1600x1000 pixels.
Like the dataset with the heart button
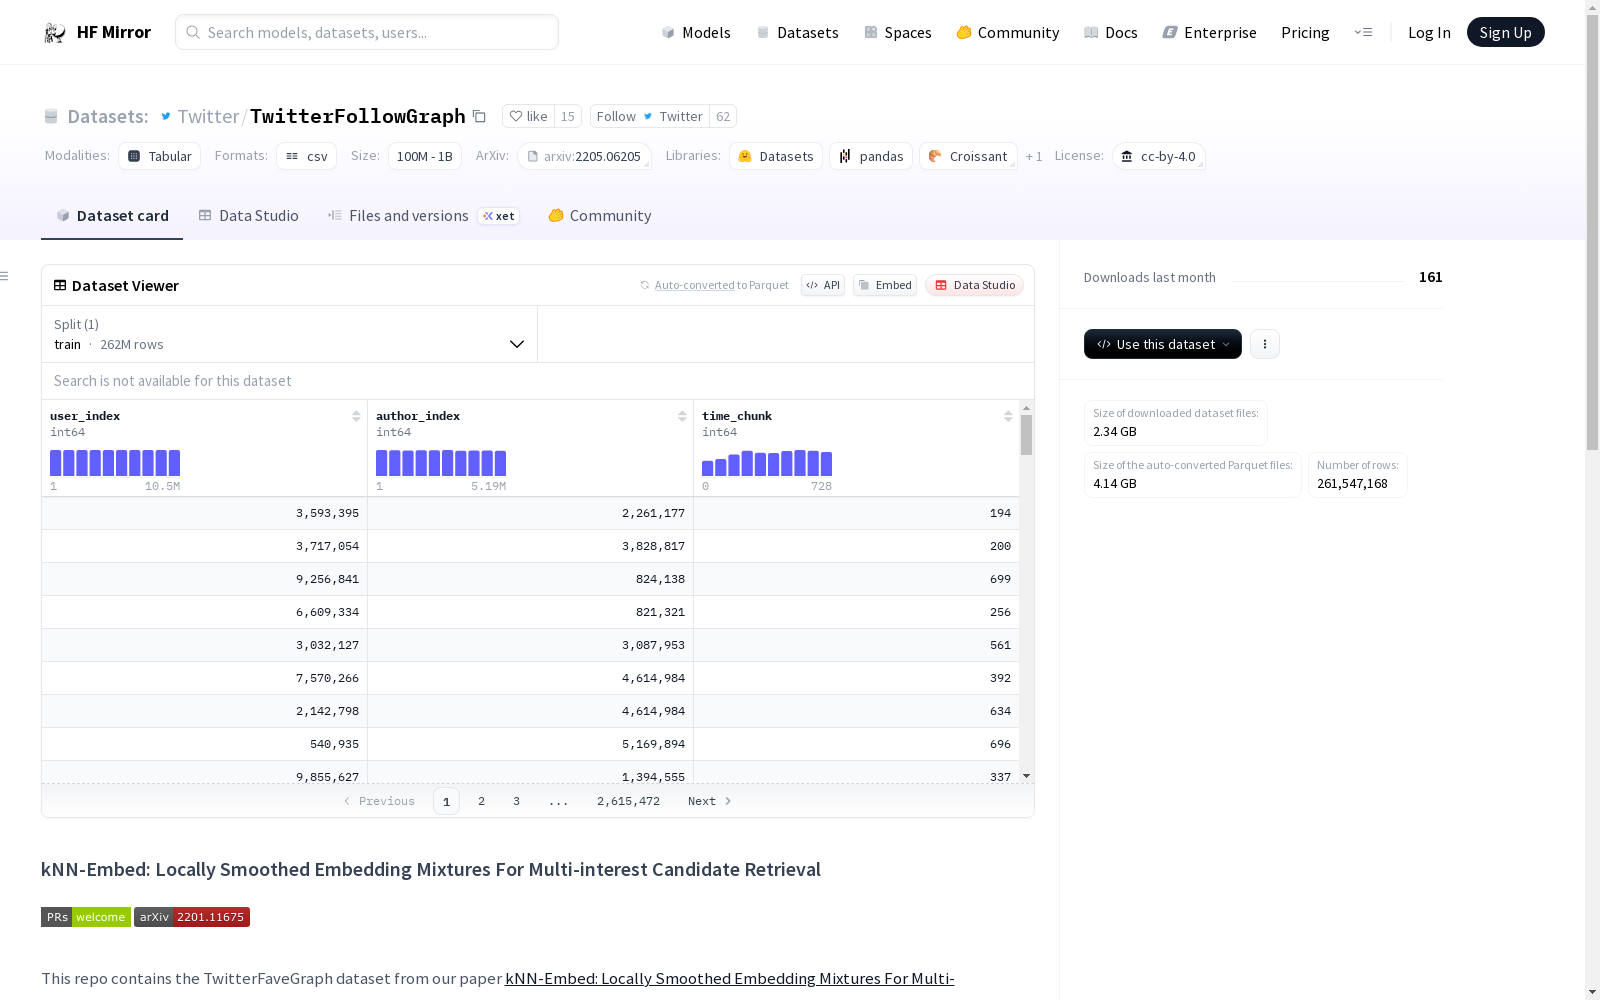(x=529, y=117)
